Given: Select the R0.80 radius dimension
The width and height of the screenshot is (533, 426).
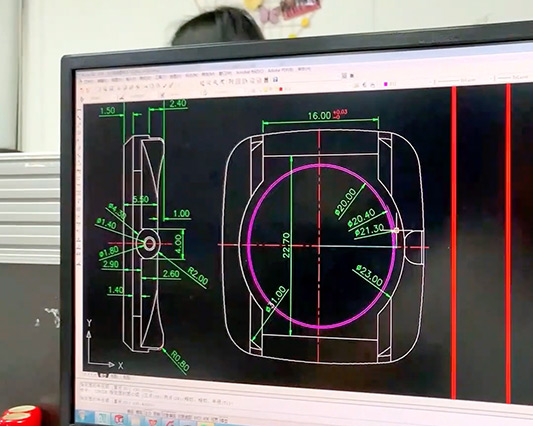Looking at the screenshot, I should (x=180, y=361).
